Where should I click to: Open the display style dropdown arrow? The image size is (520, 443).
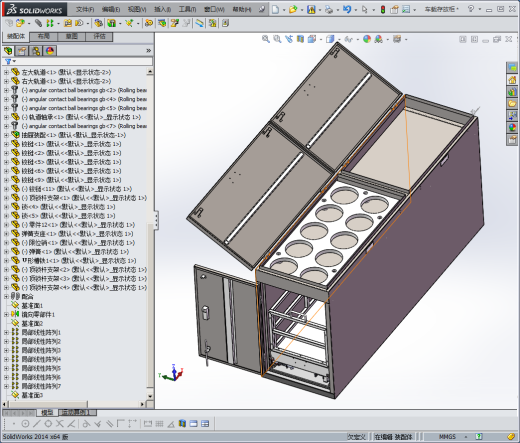pyautogui.click(x=339, y=40)
